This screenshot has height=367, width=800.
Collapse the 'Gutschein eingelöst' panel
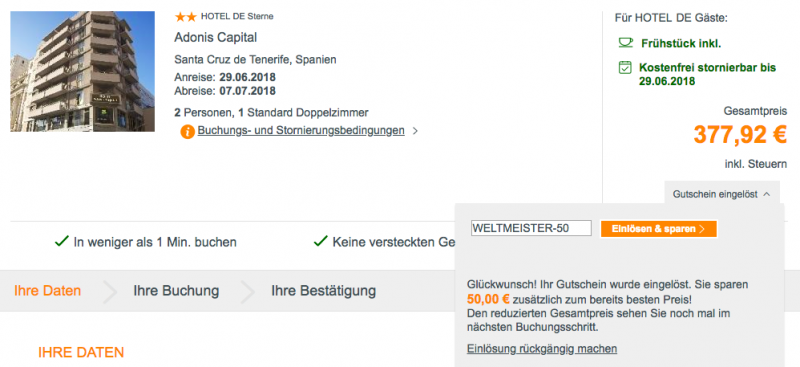click(x=722, y=194)
